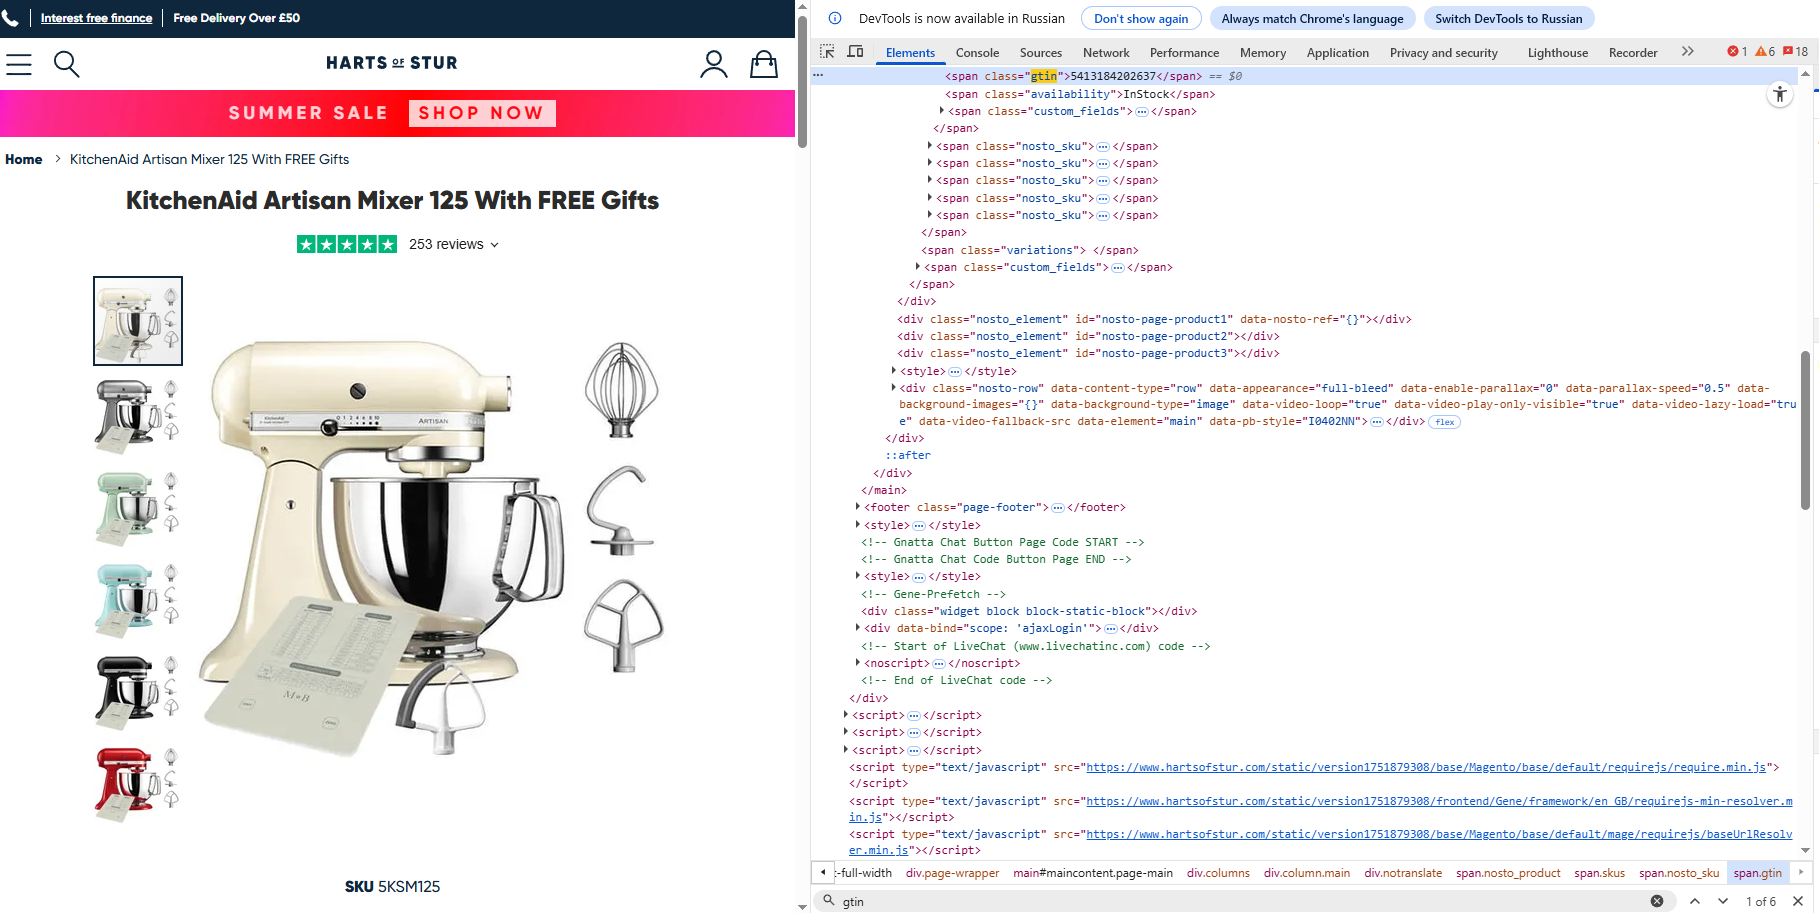Image resolution: width=1819 pixels, height=913 pixels.
Task: Select the black mixer thumbnail
Action: tap(138, 691)
